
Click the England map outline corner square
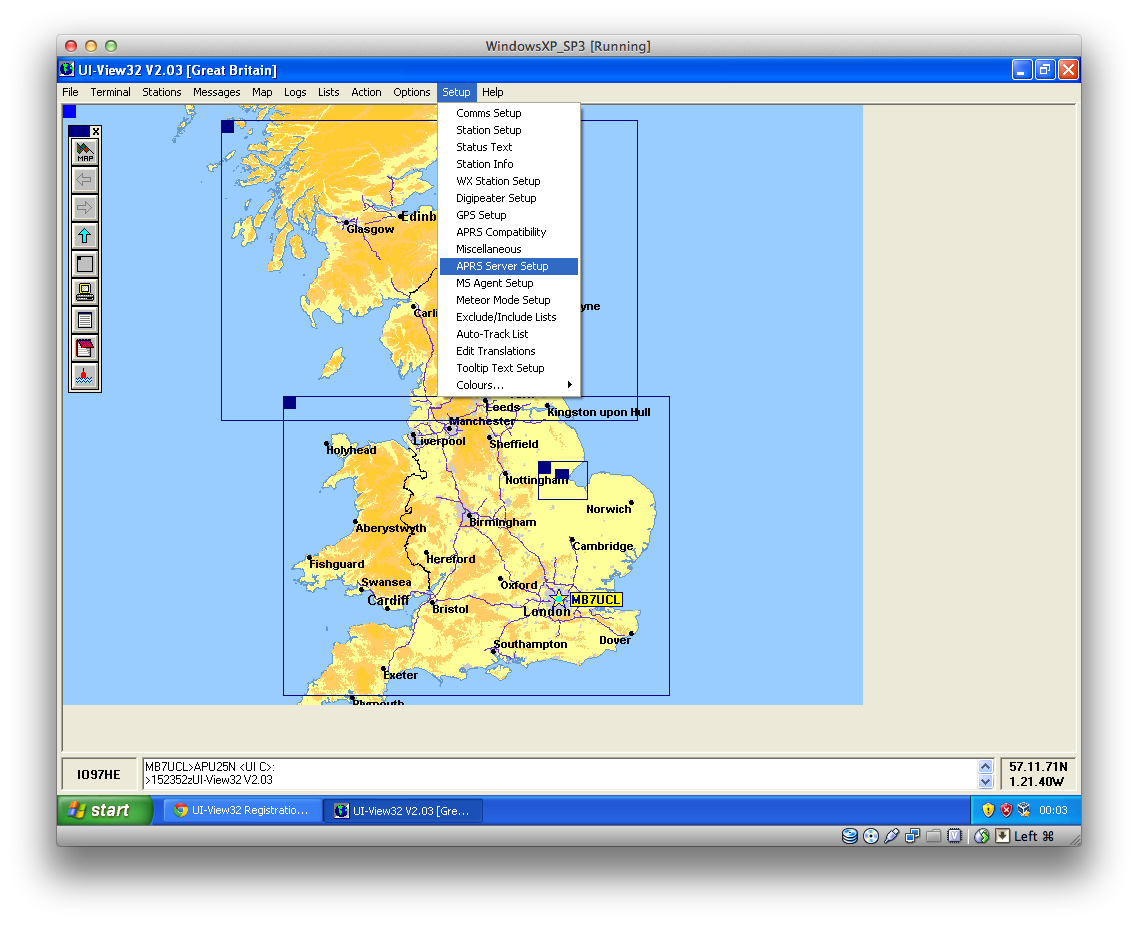[x=290, y=403]
